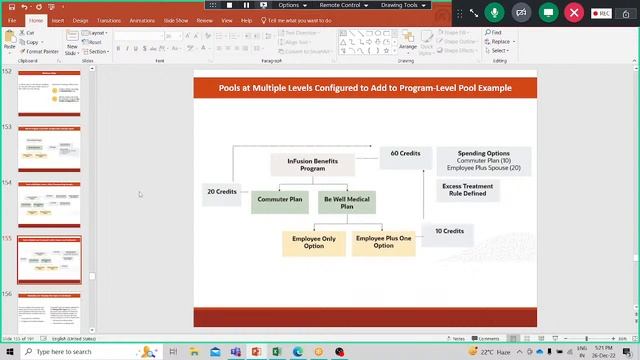Click the Format Painter tool
640x360 pixels.
tap(39, 51)
